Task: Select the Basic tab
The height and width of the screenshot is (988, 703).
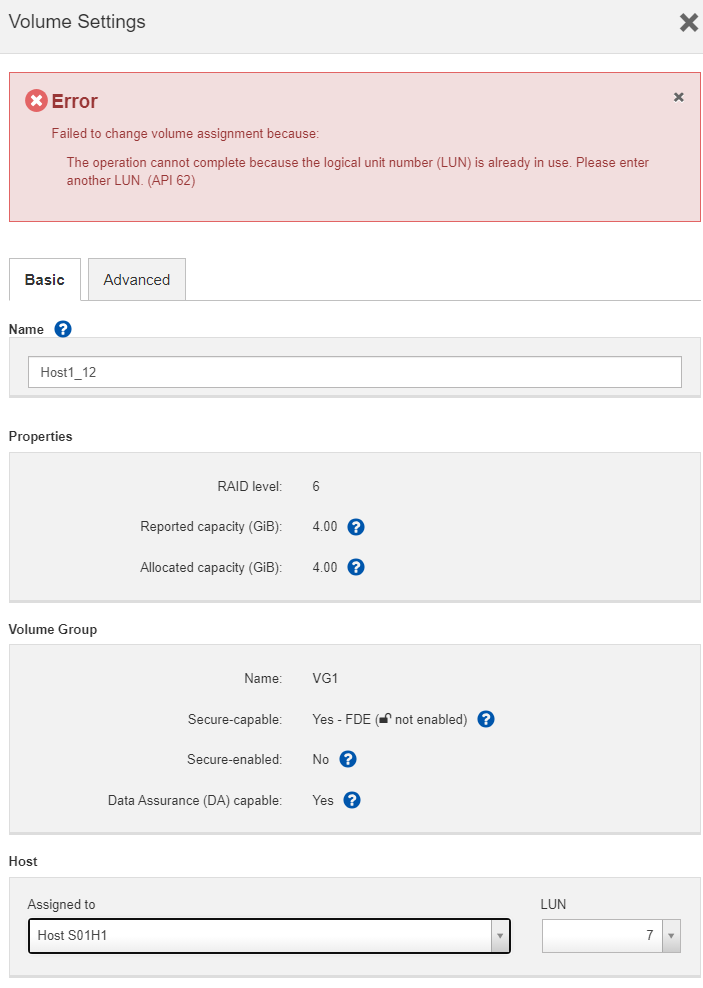Action: (45, 280)
